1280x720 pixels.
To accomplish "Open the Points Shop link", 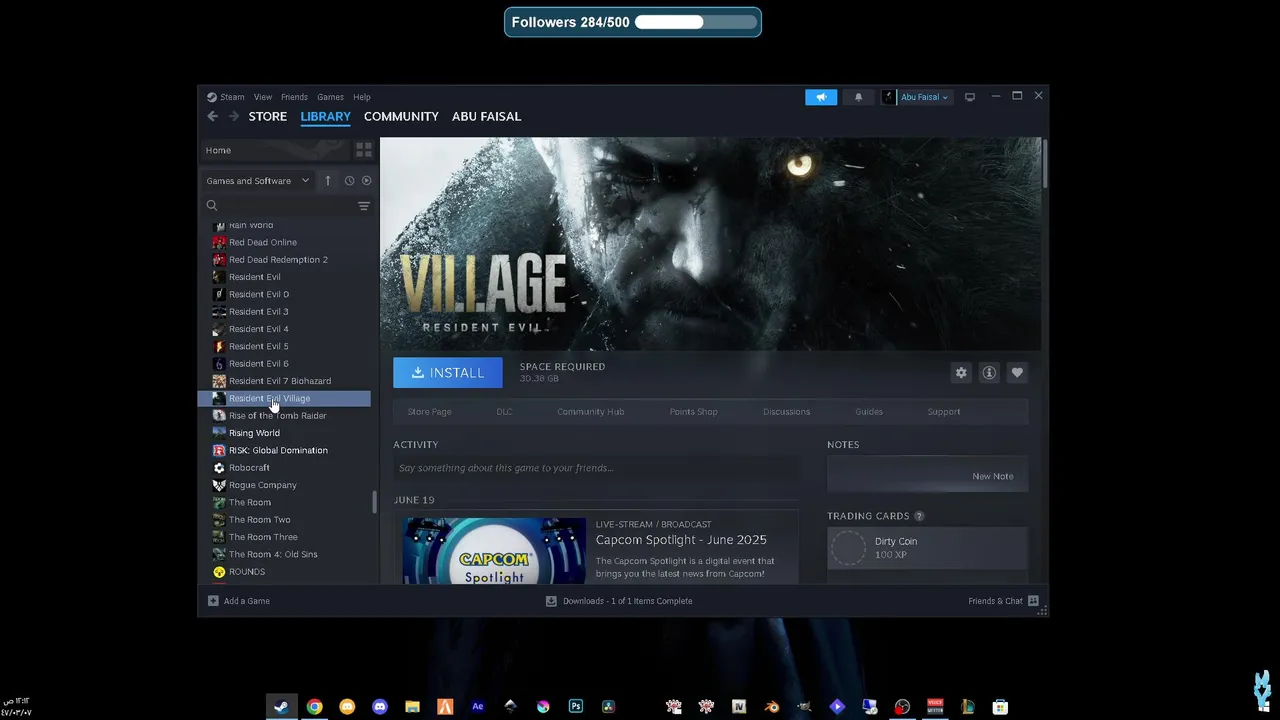I will [693, 412].
